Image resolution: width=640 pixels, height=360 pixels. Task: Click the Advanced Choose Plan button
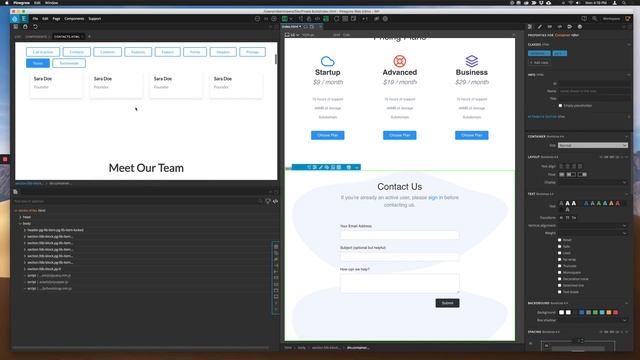tap(400, 135)
